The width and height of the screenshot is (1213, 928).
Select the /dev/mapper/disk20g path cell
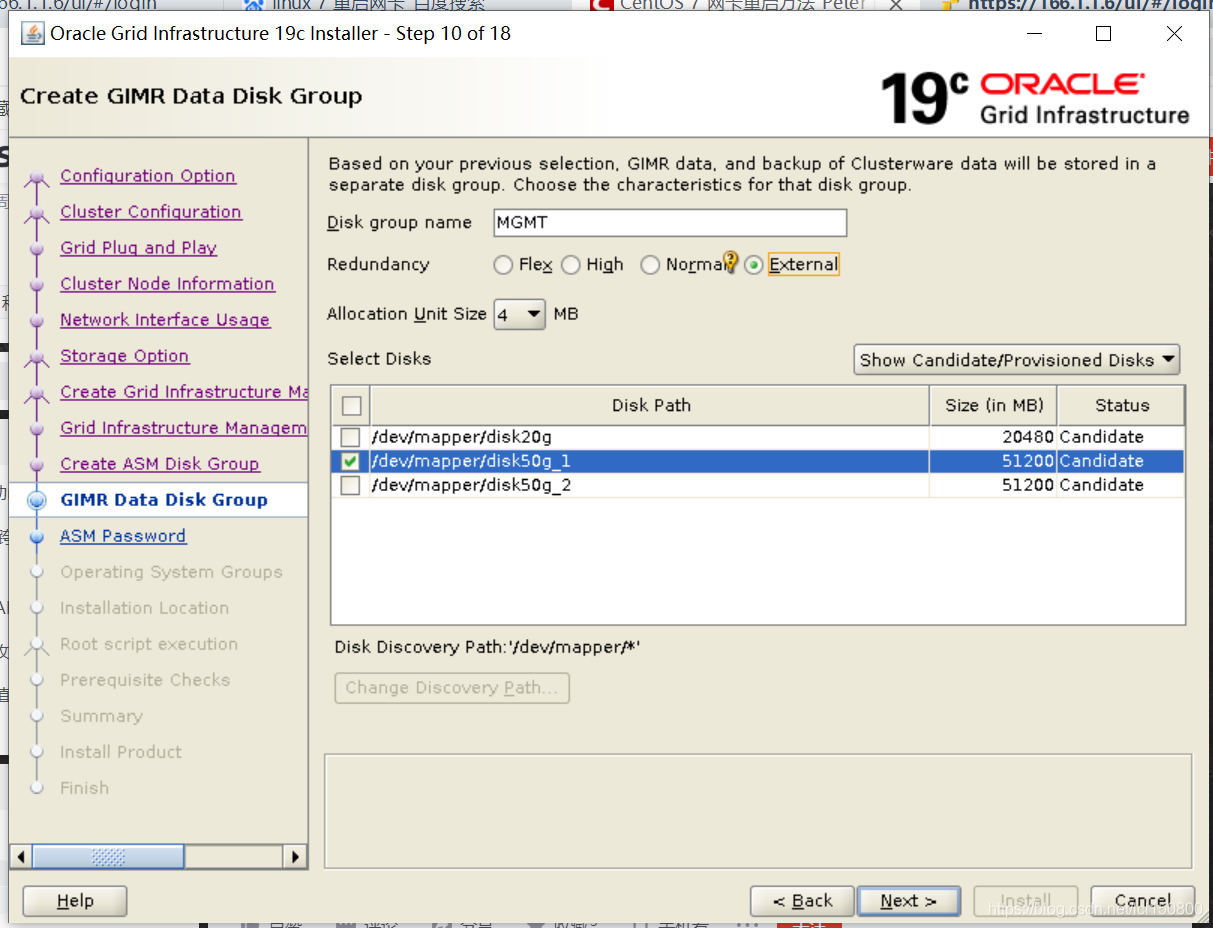(x=649, y=437)
